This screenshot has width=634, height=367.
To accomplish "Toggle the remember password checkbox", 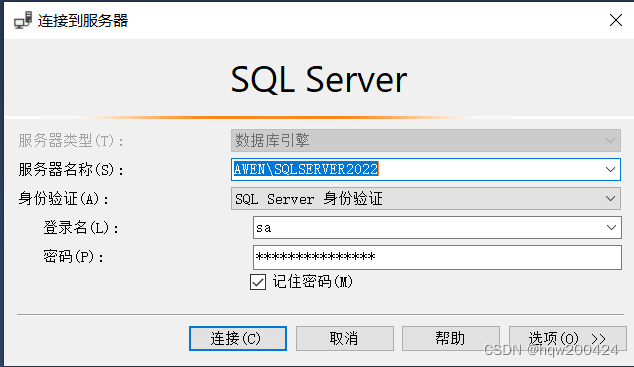I will [x=258, y=282].
